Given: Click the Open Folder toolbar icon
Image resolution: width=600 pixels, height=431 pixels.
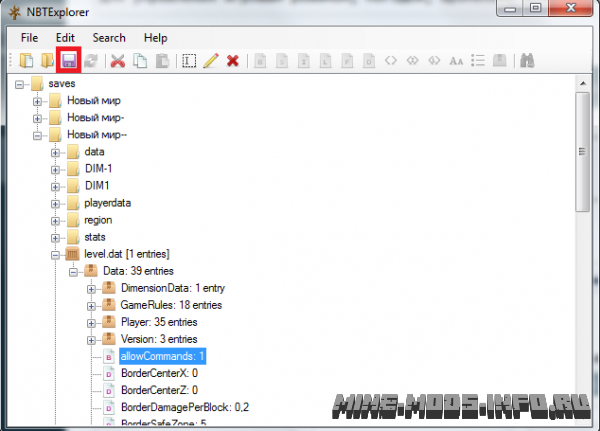Looking at the screenshot, I should (47, 60).
